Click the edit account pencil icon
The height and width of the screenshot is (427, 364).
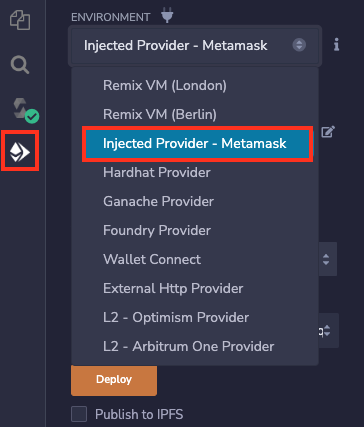(x=328, y=132)
